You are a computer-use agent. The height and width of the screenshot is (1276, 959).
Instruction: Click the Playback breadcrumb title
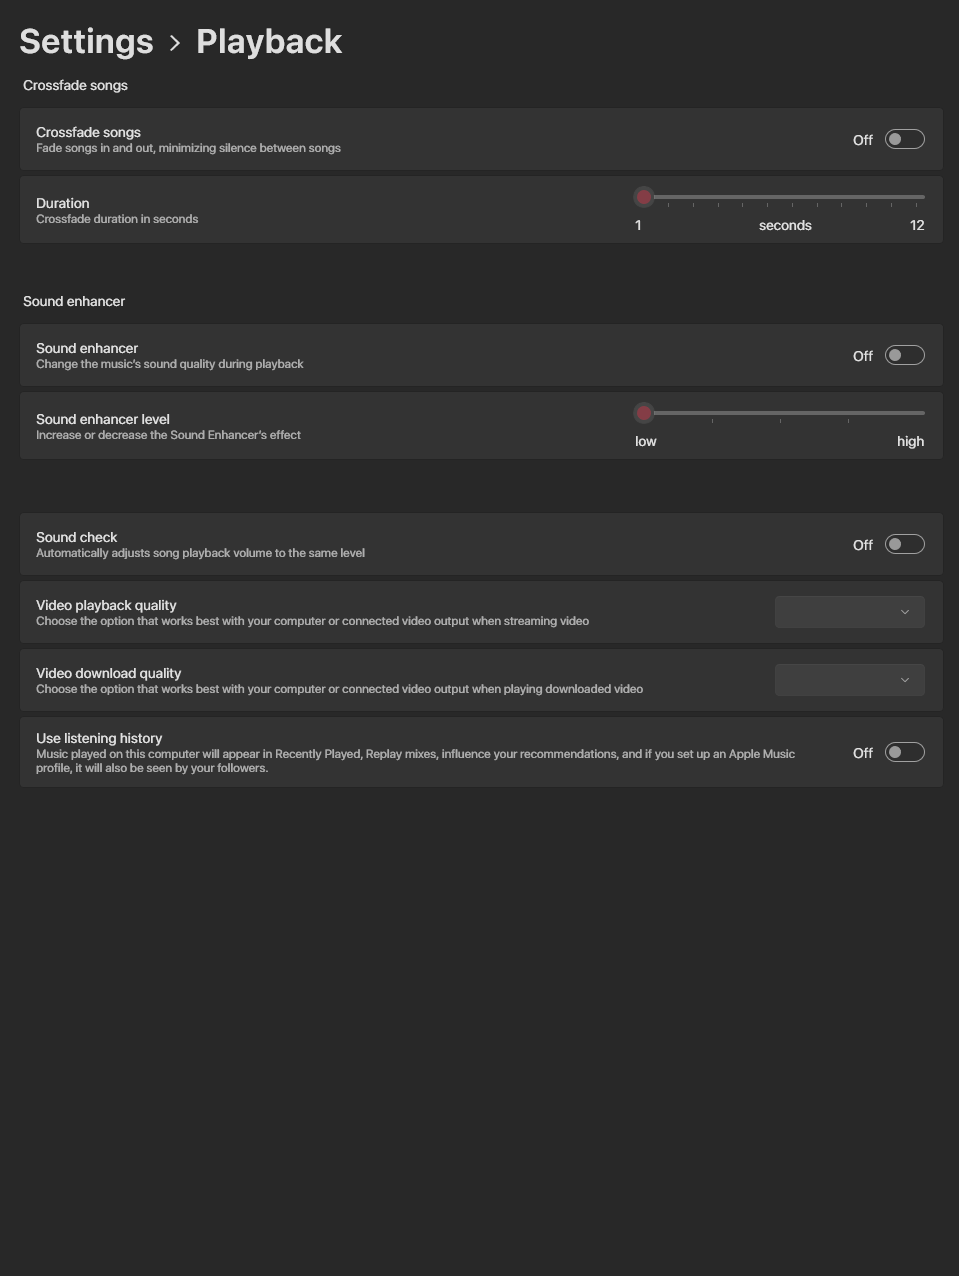[269, 41]
